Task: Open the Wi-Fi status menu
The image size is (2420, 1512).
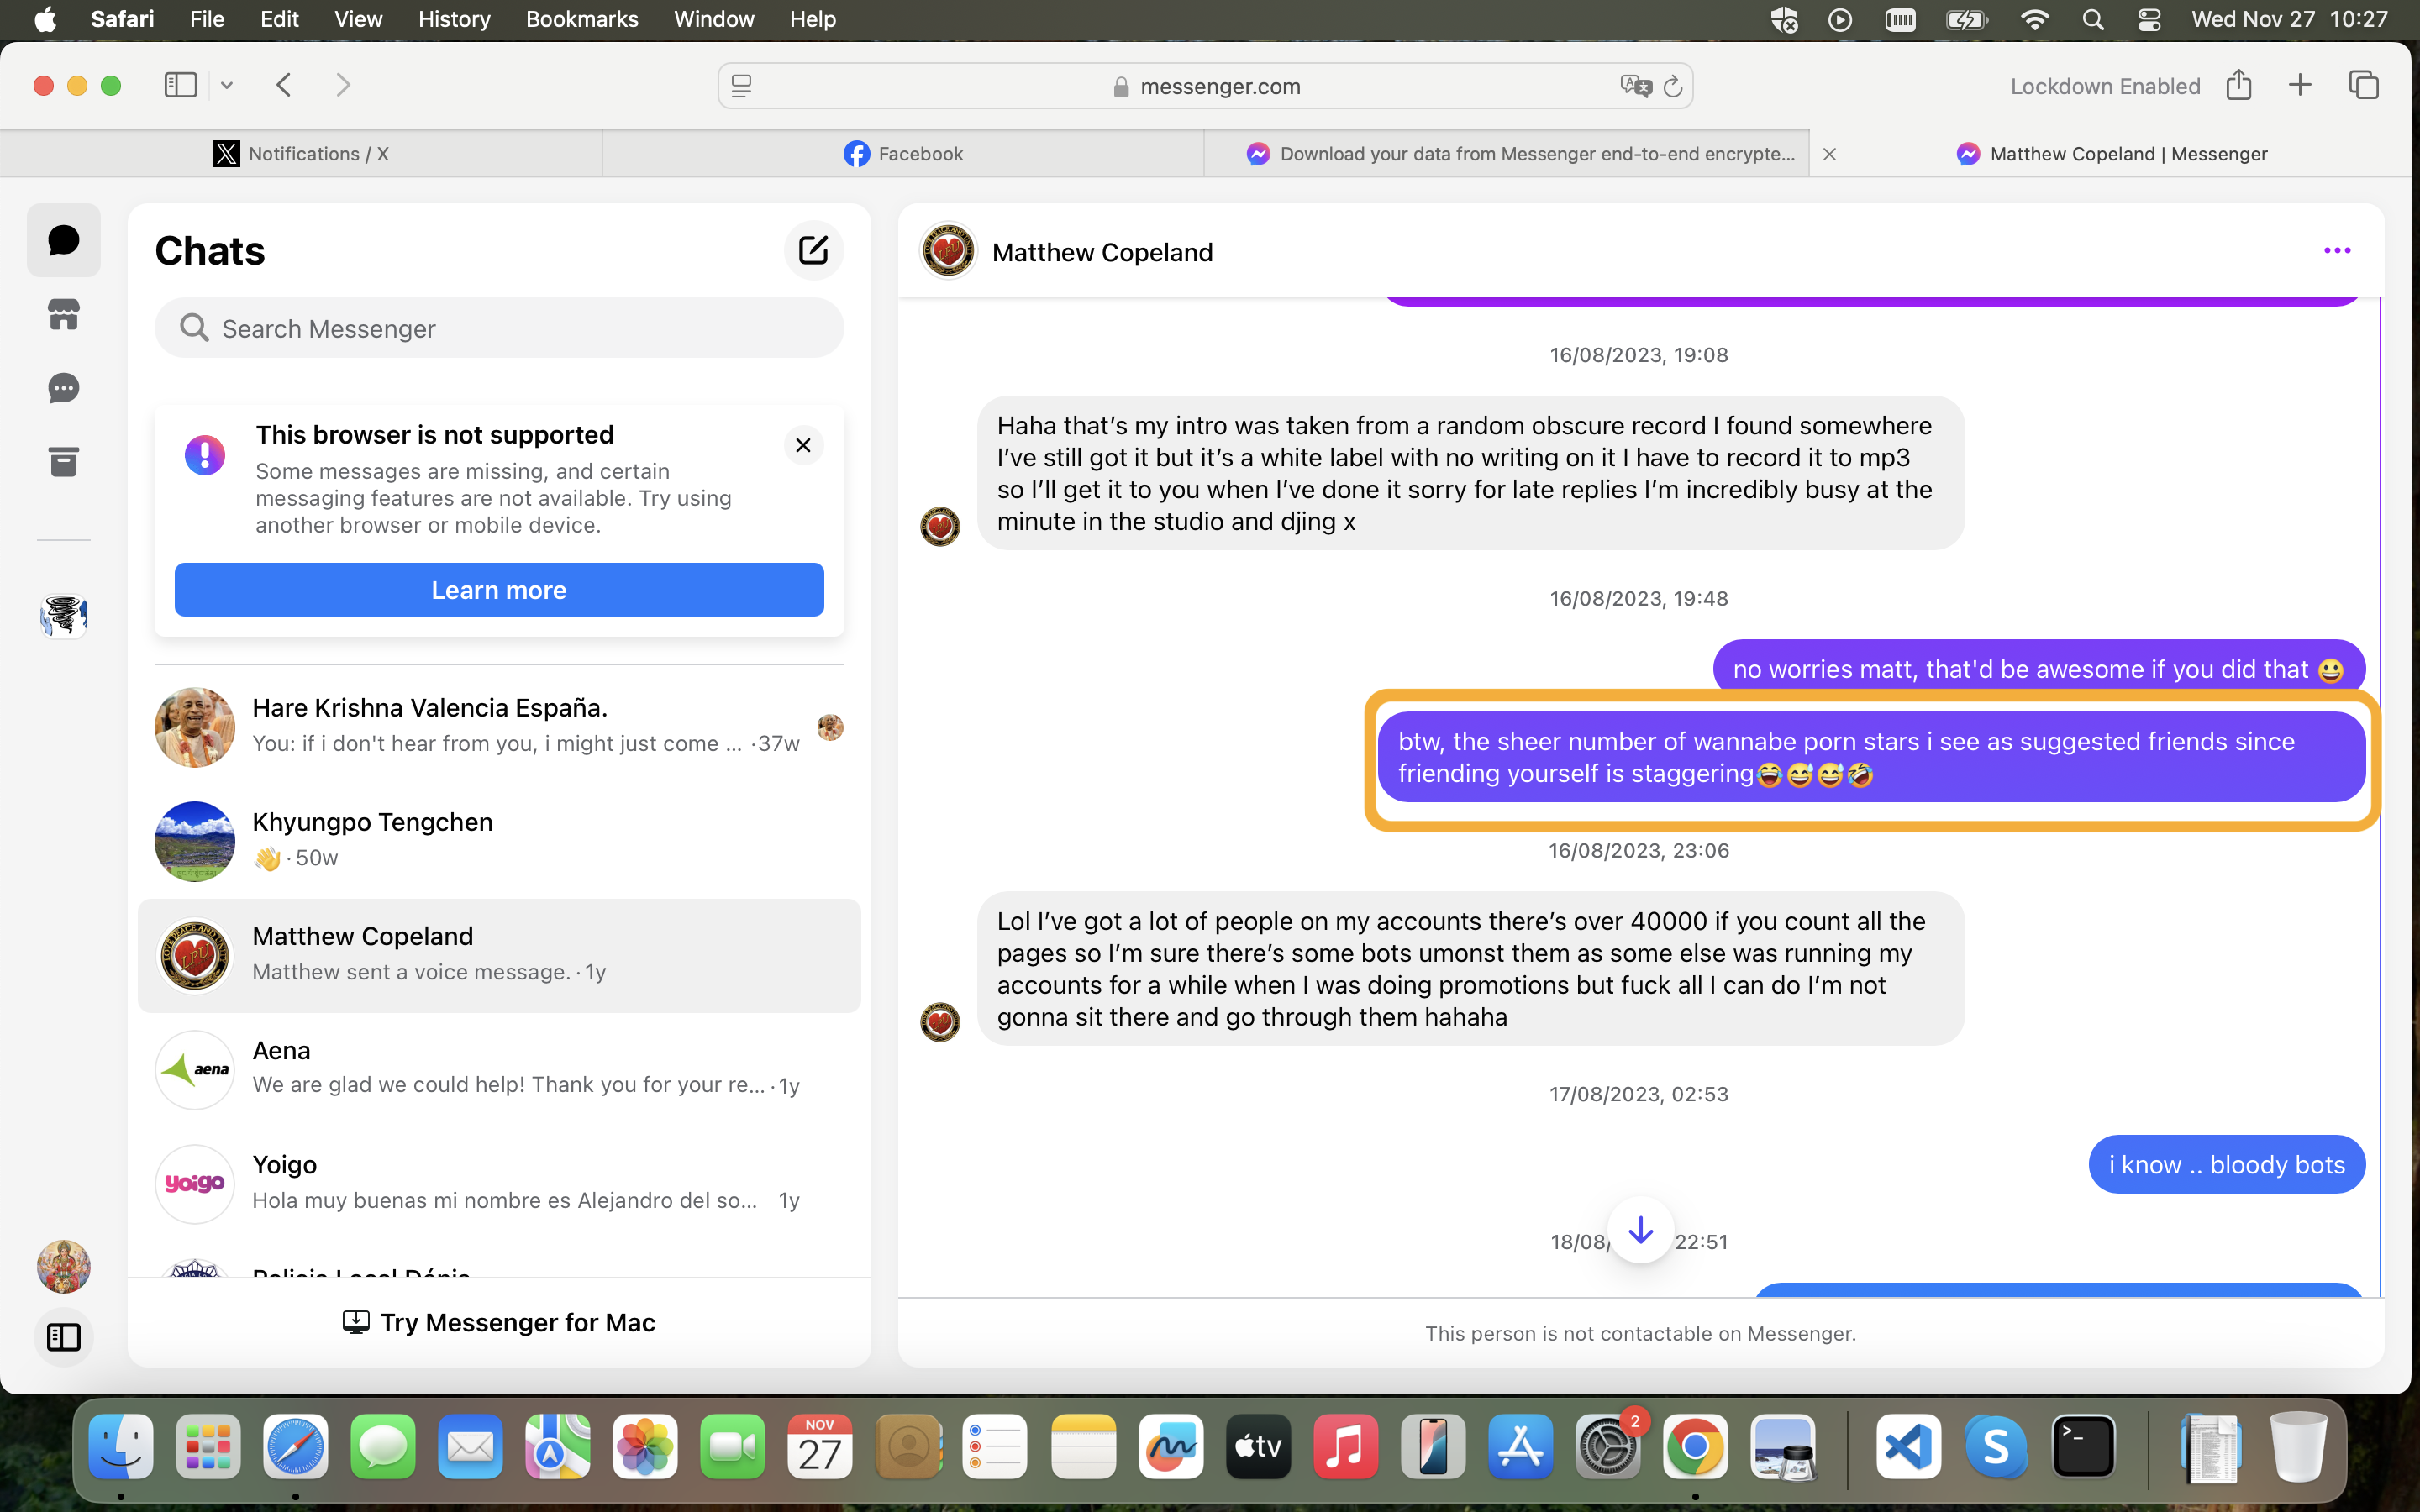Action: pos(2034,19)
